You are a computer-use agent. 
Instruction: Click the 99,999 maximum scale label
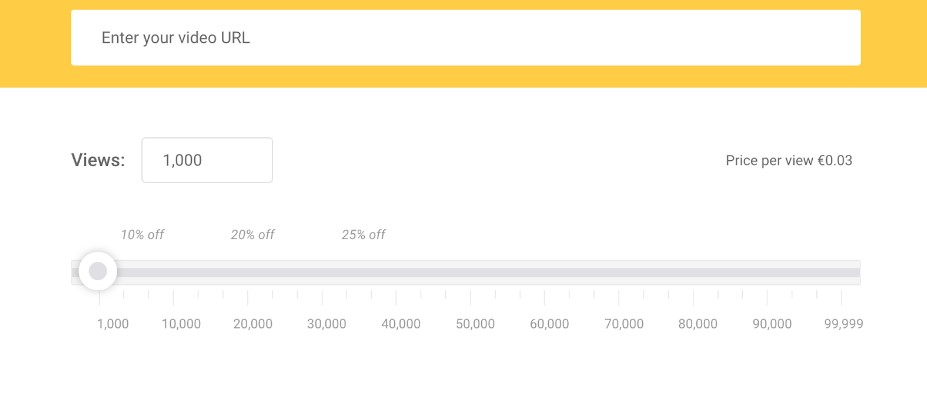(843, 324)
